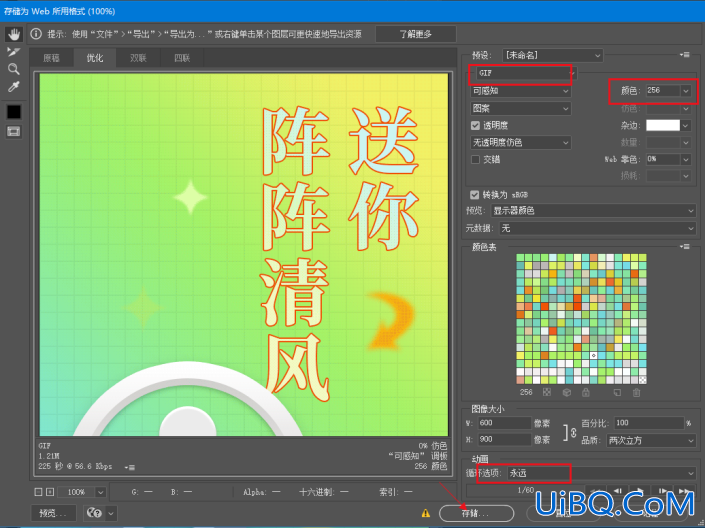Screen dimensions: 705x528
Task: Click the 了解更多 button
Action: coord(415,34)
